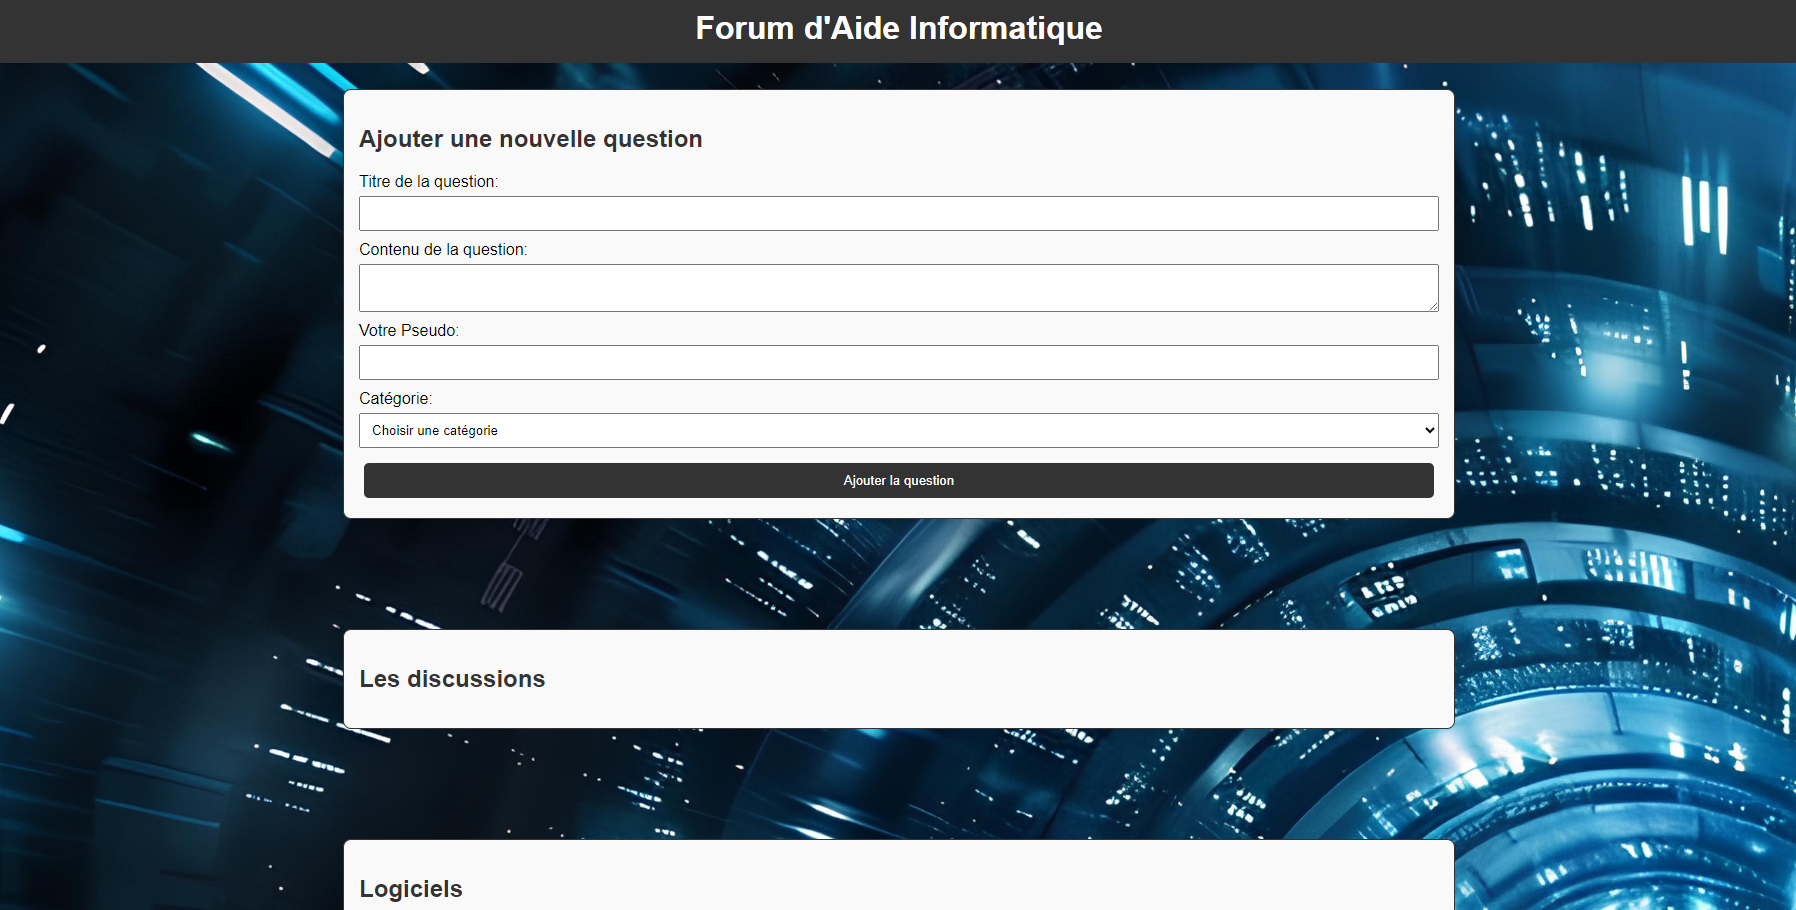Click the 'Titre de la question' text field
The height and width of the screenshot is (910, 1796).
click(898, 213)
